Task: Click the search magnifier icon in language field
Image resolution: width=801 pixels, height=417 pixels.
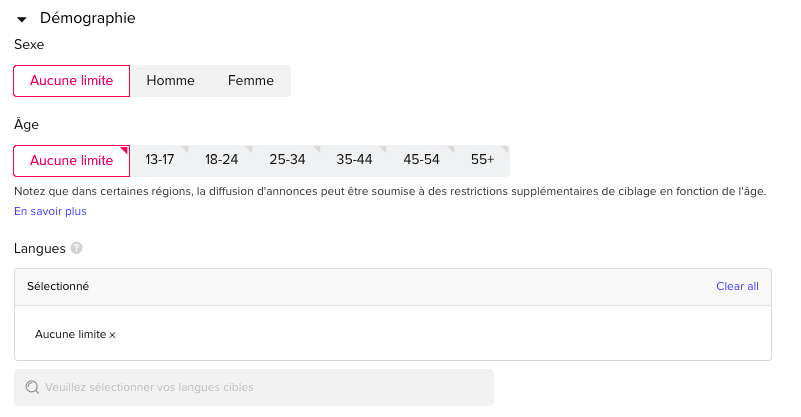Action: pyautogui.click(x=32, y=387)
